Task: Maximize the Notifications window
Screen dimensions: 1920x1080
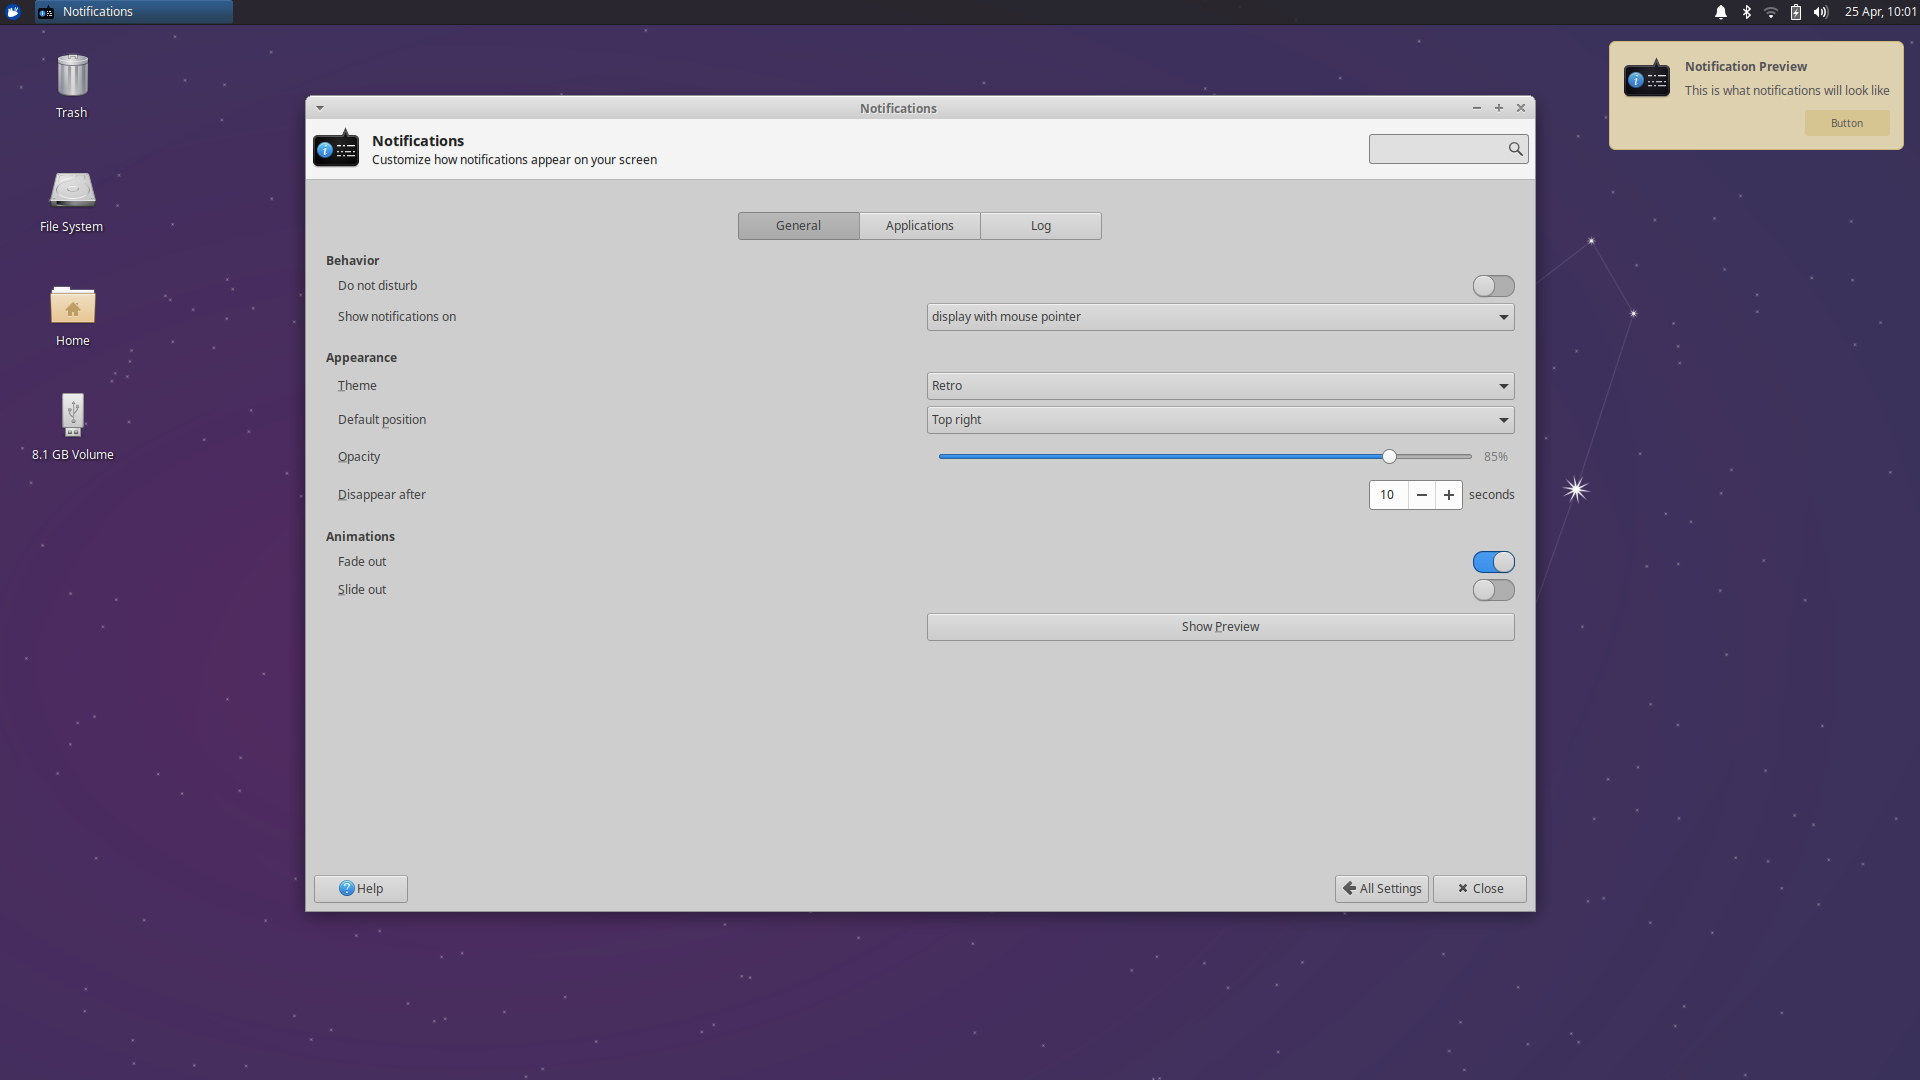Action: [1498, 108]
